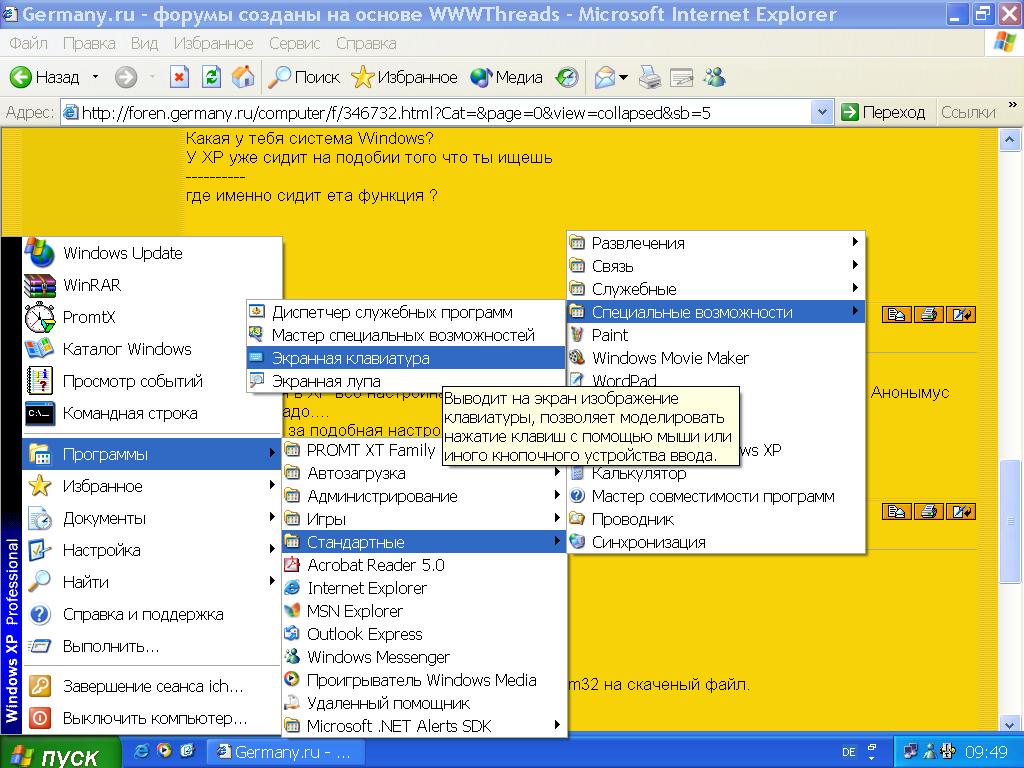The image size is (1024, 768).
Task: Expand Развлечения submenu
Action: click(716, 243)
